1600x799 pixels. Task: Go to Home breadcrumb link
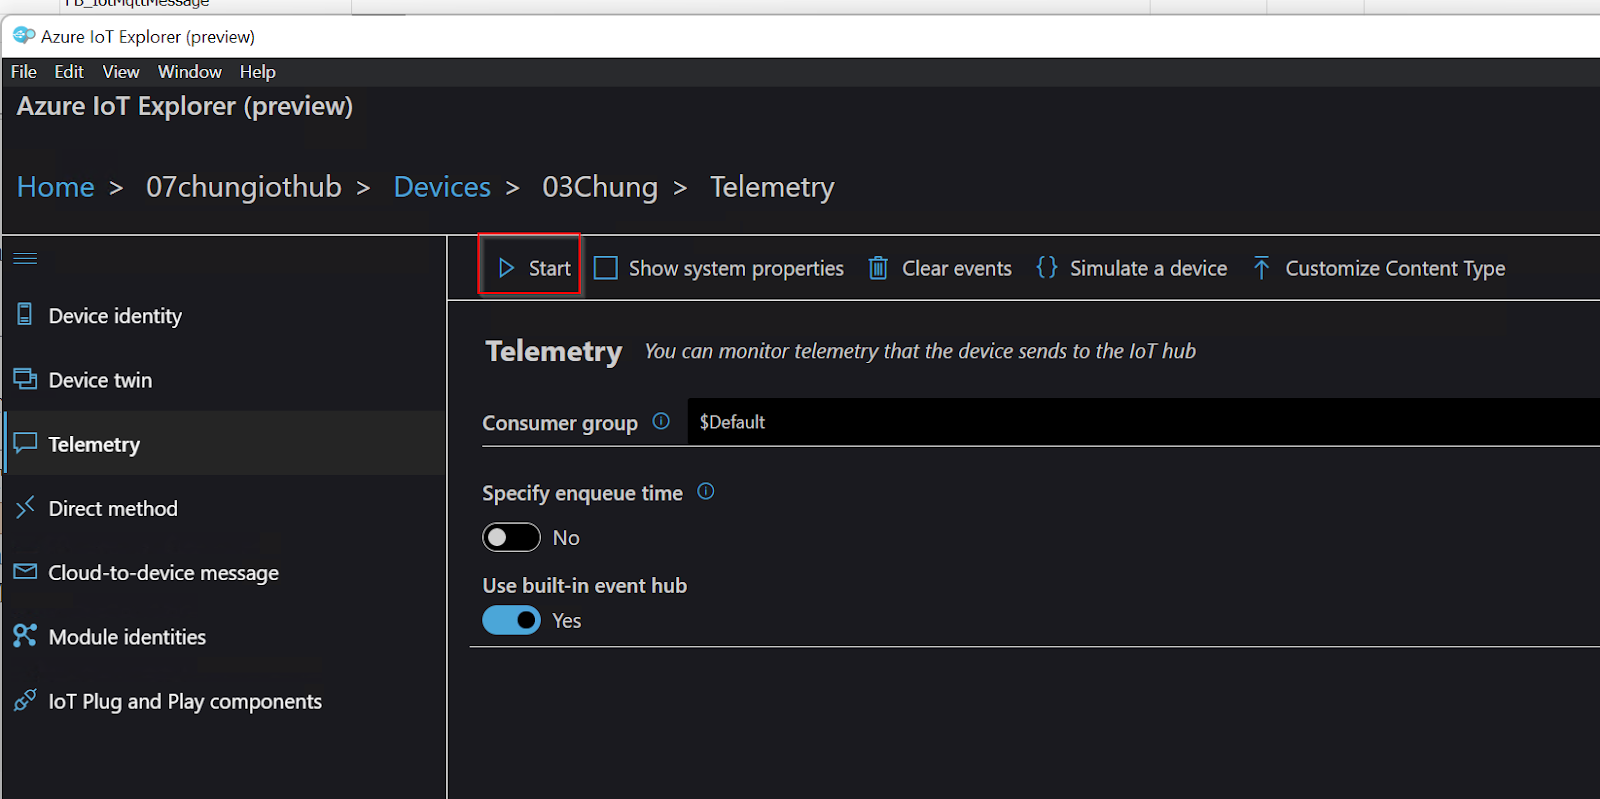coord(56,187)
